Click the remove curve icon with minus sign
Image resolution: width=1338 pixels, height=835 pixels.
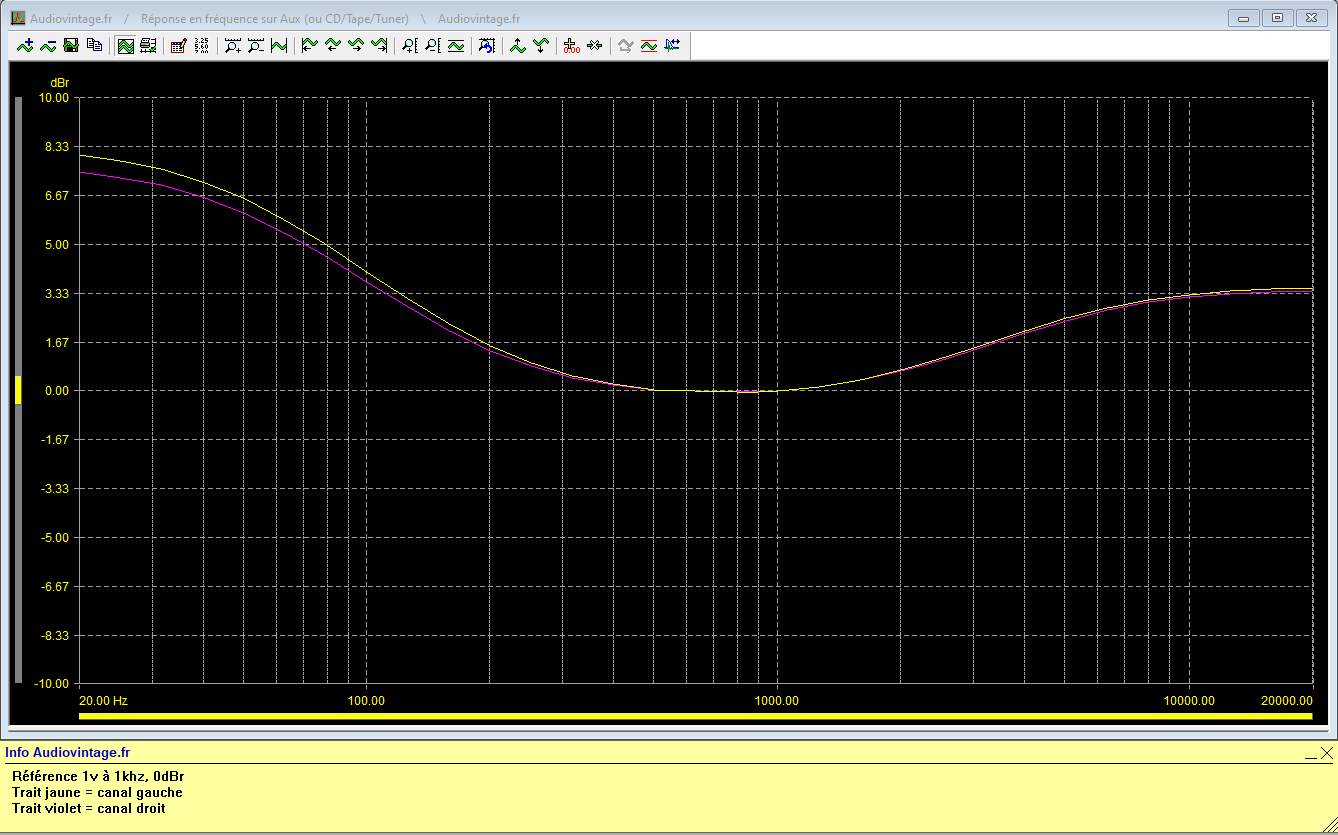pyautogui.click(x=48, y=45)
